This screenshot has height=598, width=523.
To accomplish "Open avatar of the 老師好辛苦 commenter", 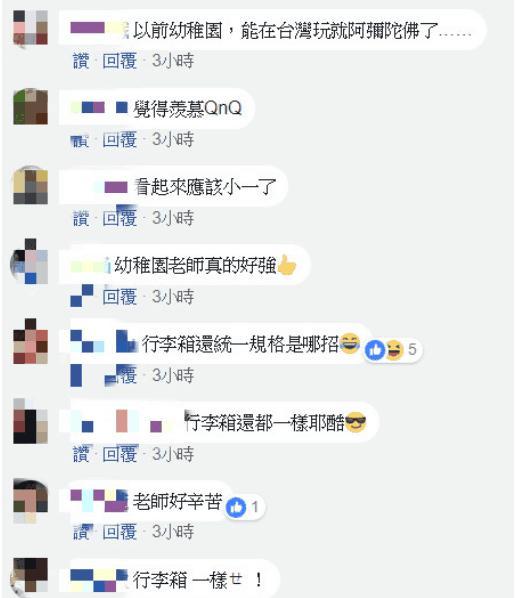I will tap(31, 501).
